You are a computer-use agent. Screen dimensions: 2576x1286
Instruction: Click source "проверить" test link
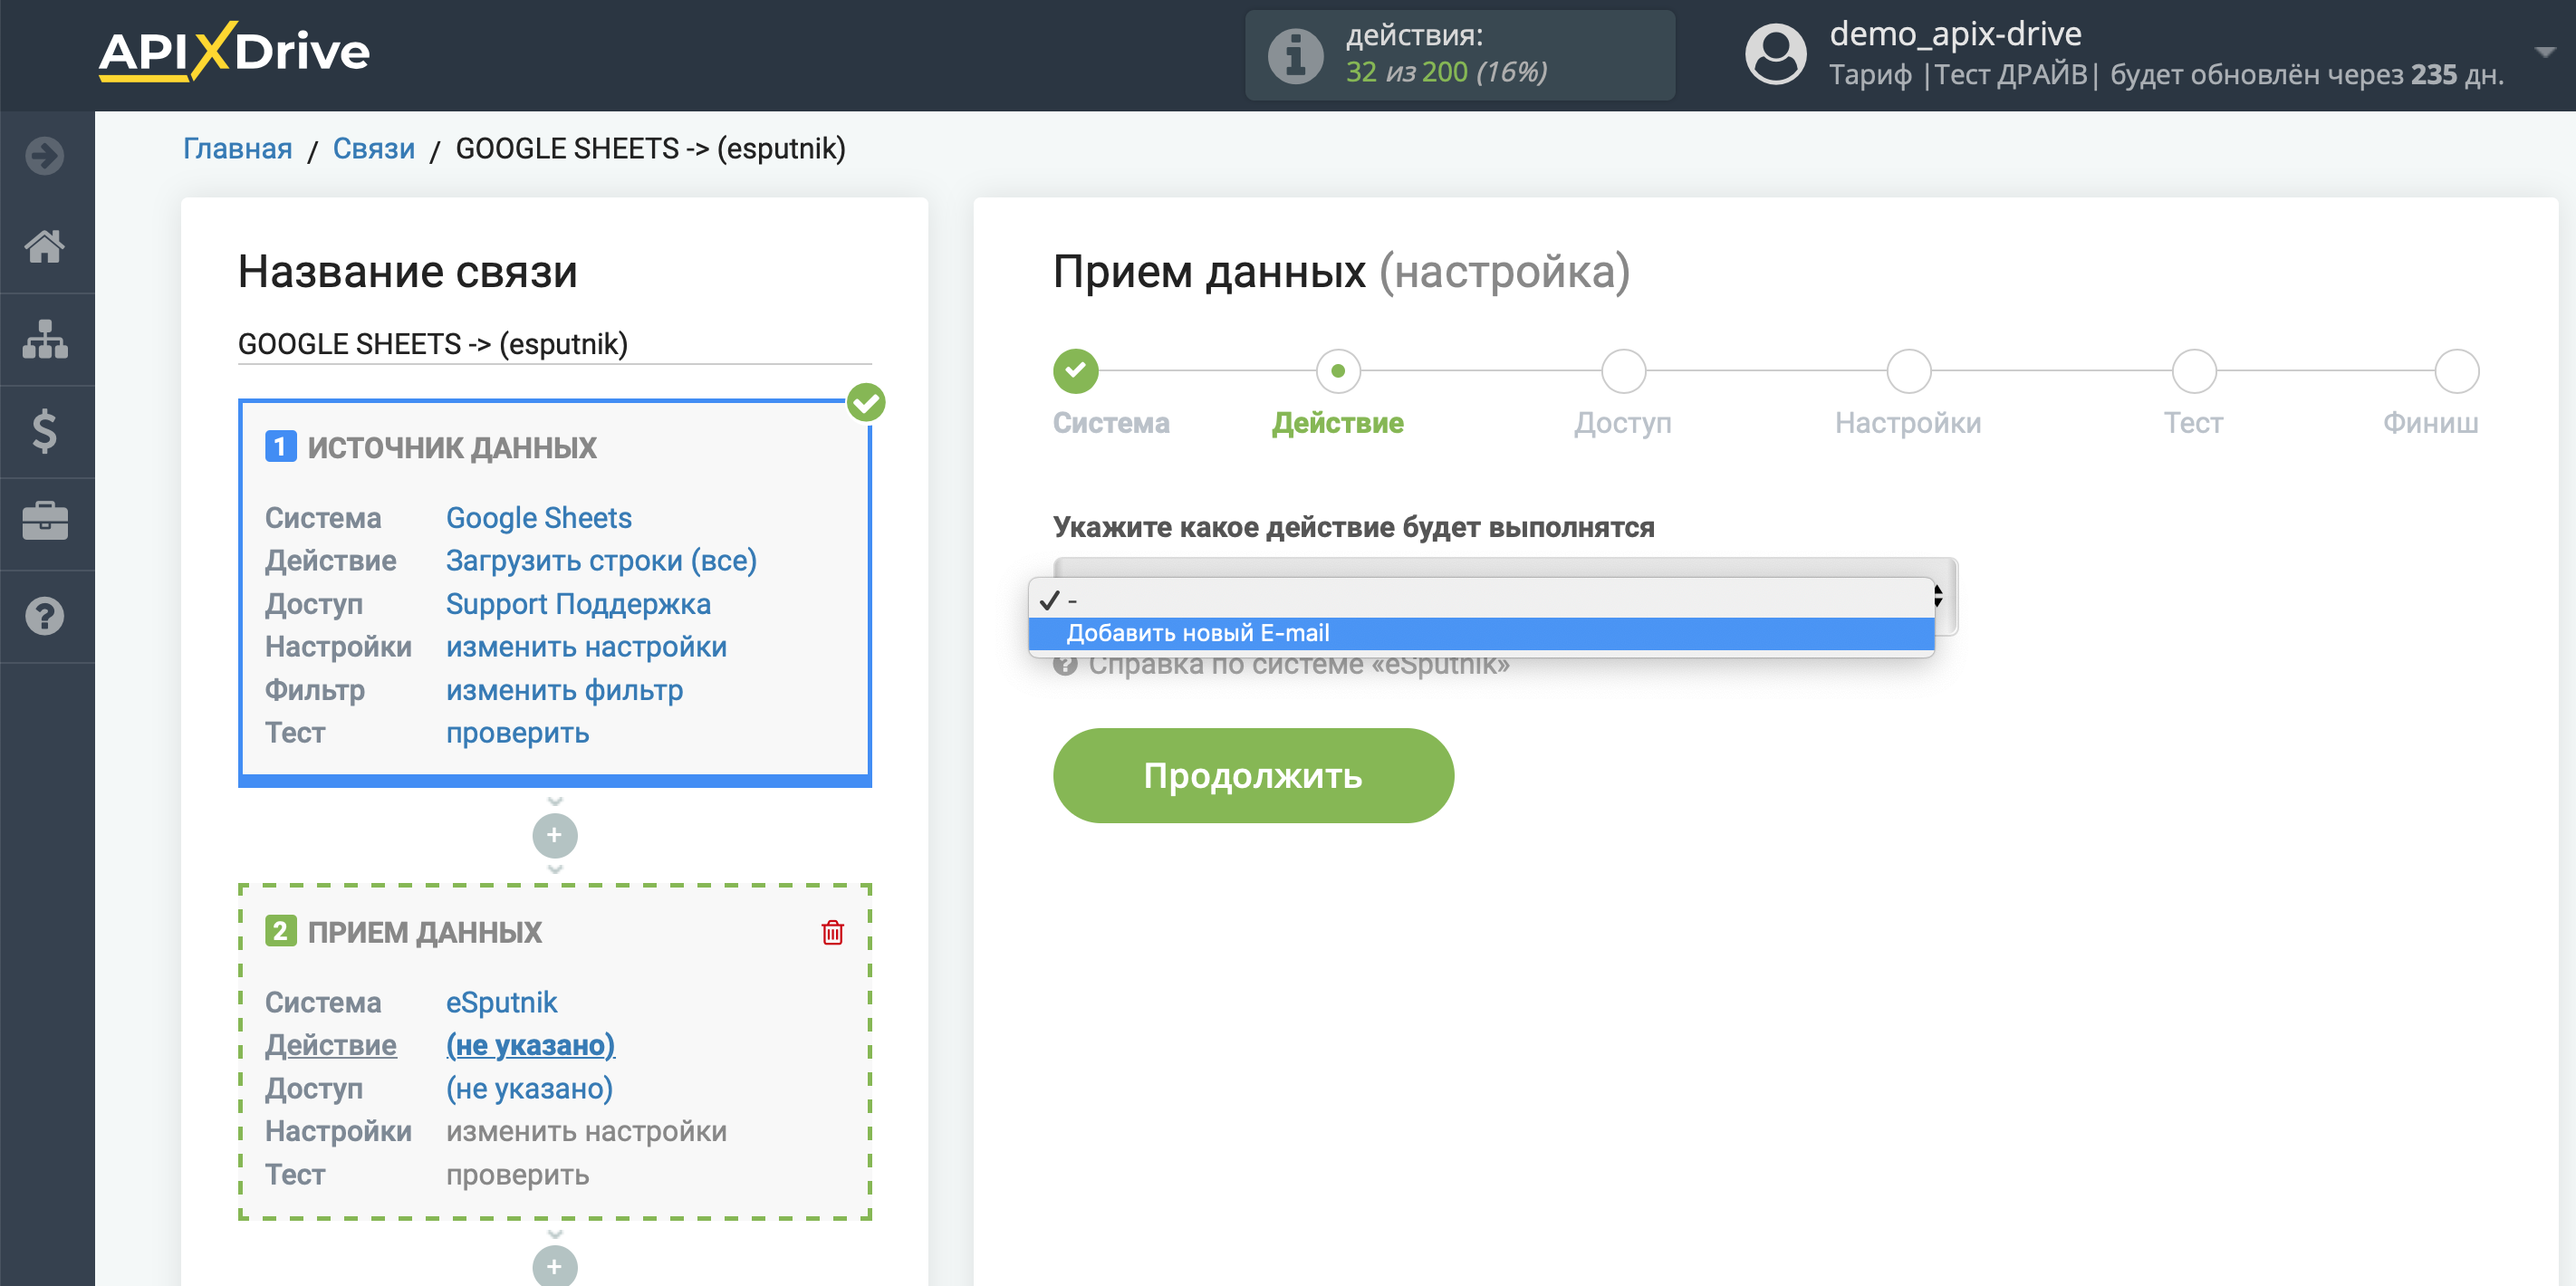click(517, 733)
